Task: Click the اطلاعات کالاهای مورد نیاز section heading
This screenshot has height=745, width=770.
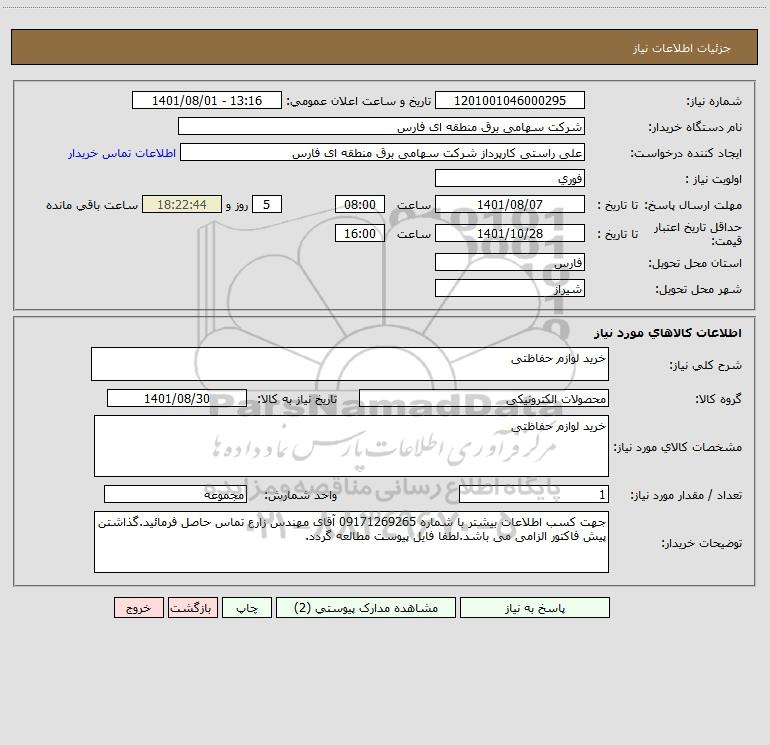Action: [667, 333]
